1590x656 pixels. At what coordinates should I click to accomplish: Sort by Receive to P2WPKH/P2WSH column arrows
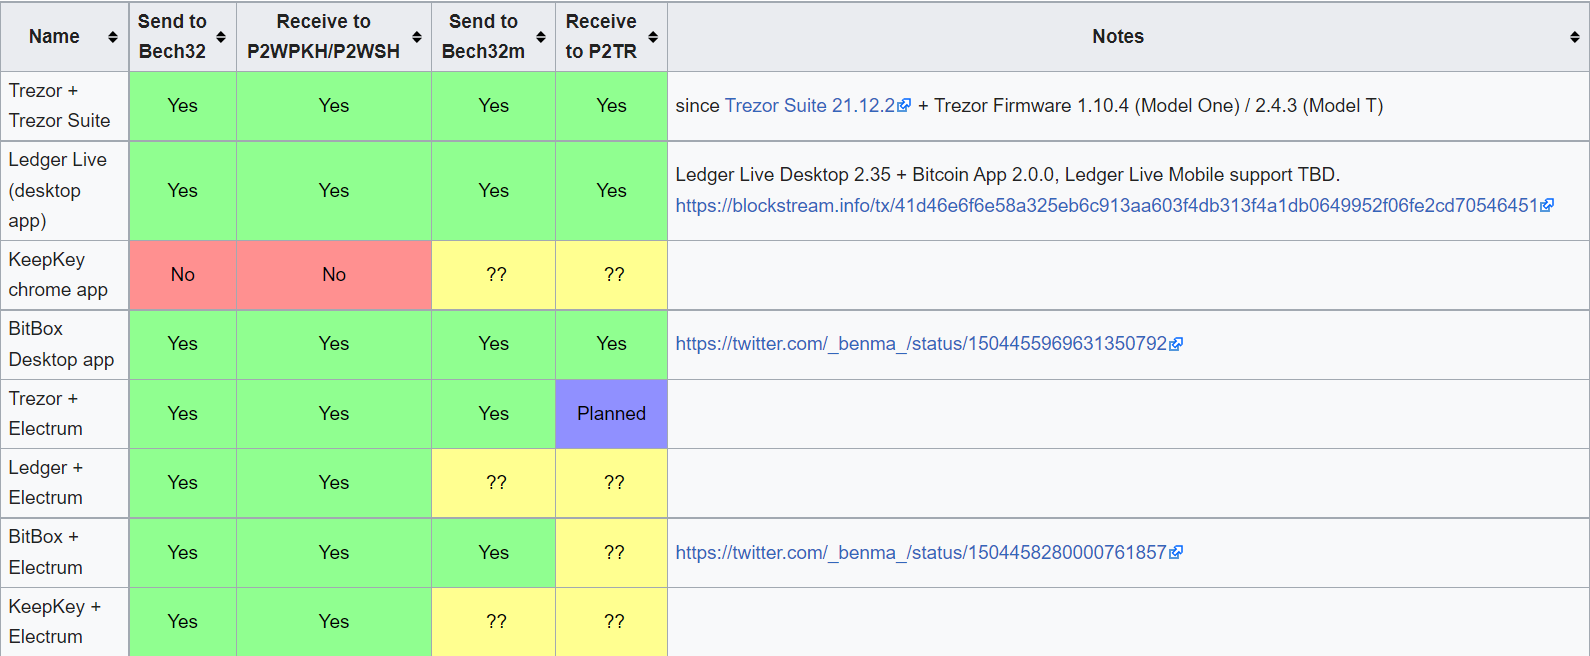pos(417,37)
